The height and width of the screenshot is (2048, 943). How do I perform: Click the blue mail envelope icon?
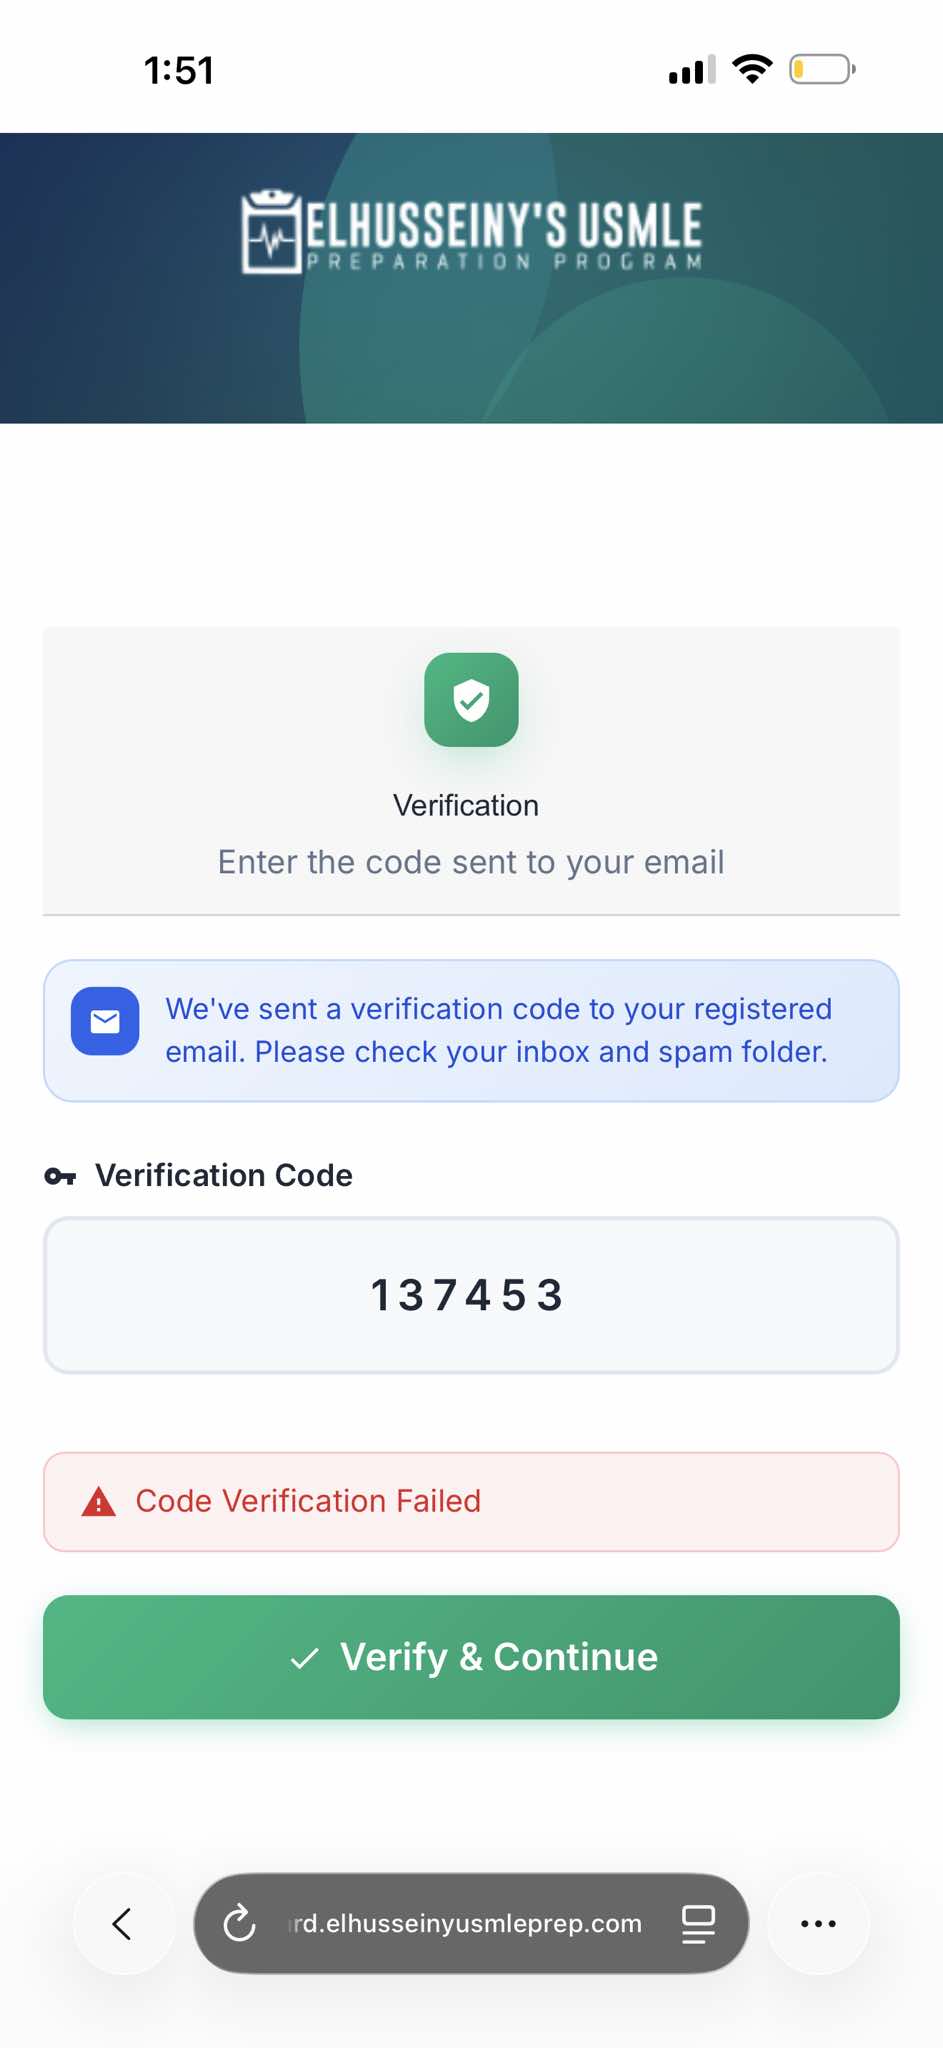[105, 1021]
